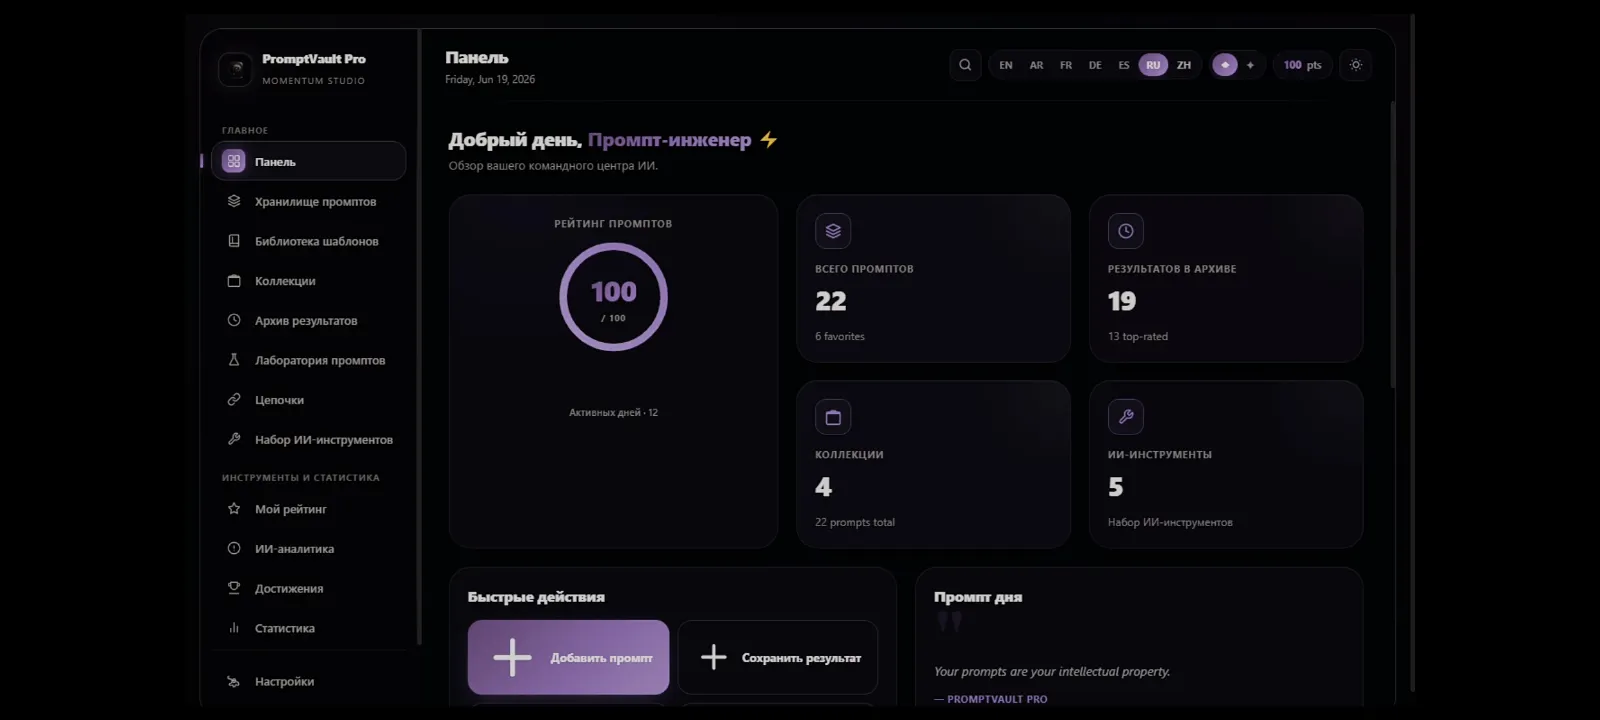Click the star icon beside Мой рейтинг

(234, 509)
